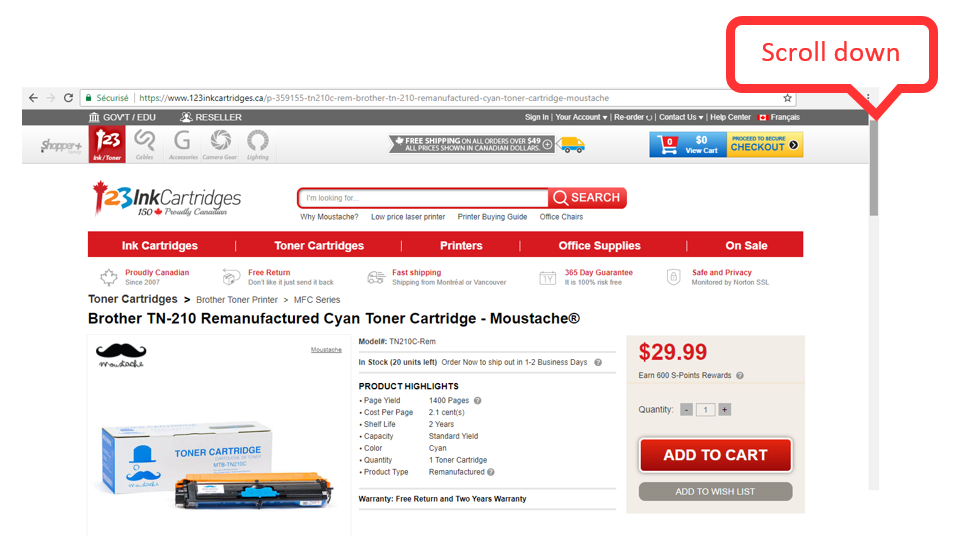
Task: Click the browser back arrow
Action: (33, 97)
